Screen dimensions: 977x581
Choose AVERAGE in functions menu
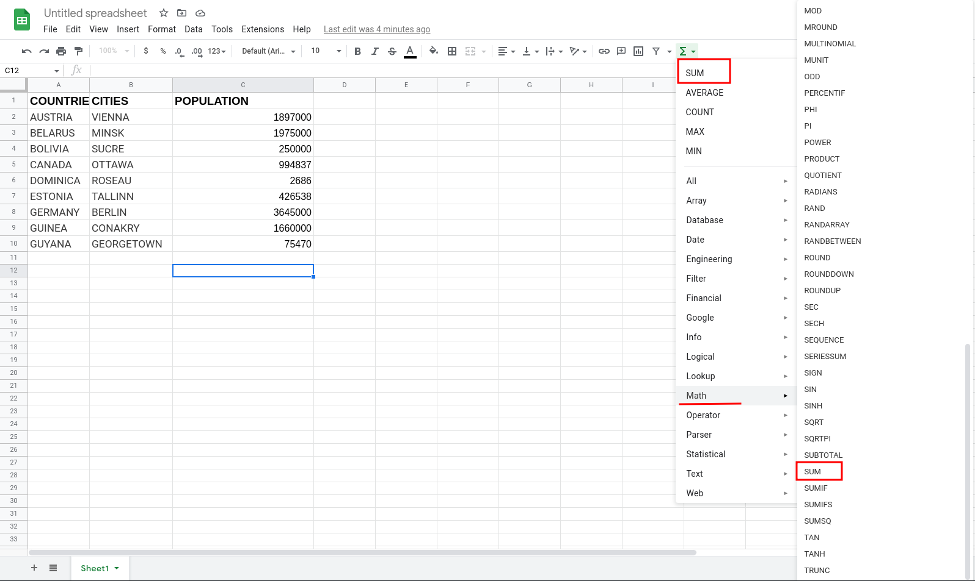pyautogui.click(x=704, y=92)
